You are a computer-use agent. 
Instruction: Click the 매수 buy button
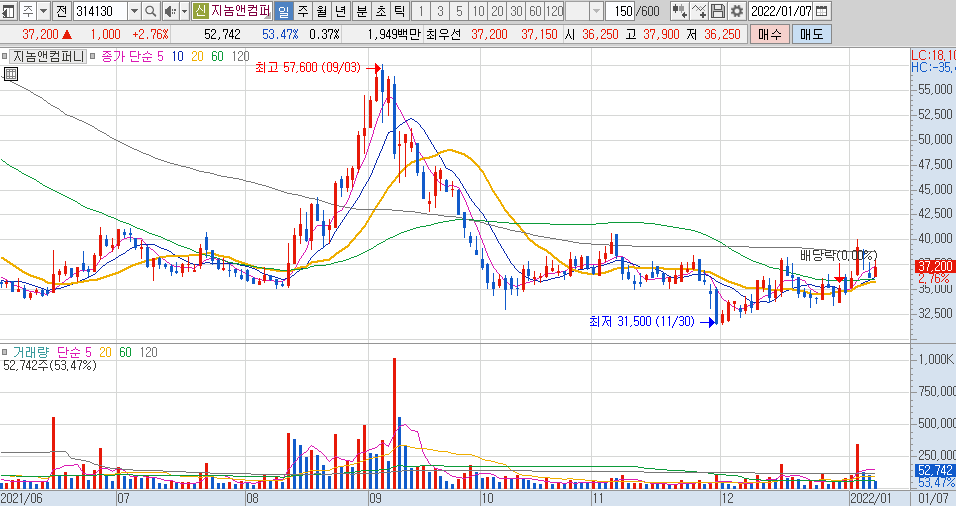point(769,34)
